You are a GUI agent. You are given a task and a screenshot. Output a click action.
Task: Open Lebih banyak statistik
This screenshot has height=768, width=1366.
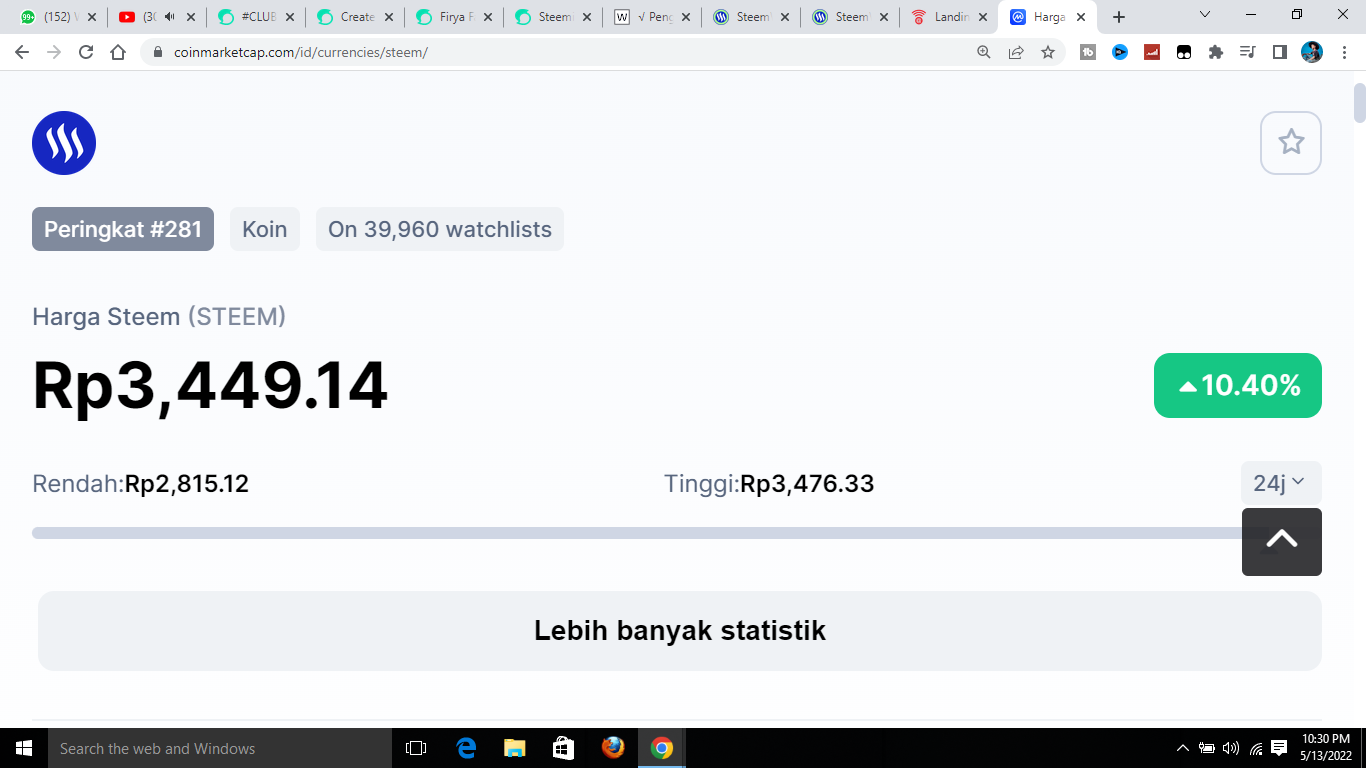pyautogui.click(x=680, y=631)
